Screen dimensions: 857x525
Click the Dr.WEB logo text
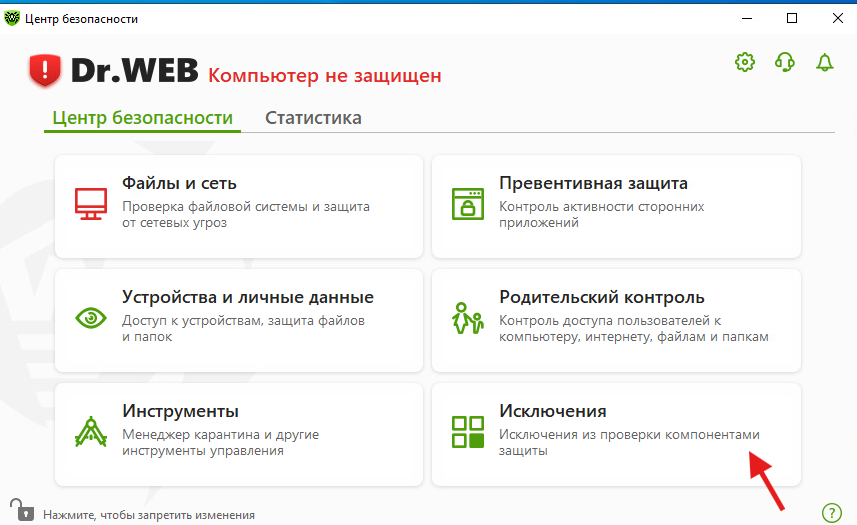134,70
